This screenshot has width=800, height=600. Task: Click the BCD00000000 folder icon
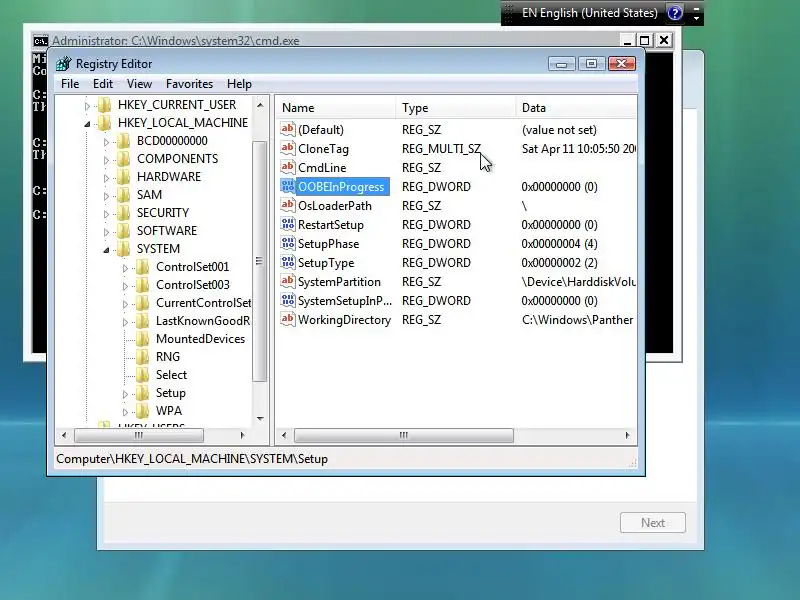point(123,141)
